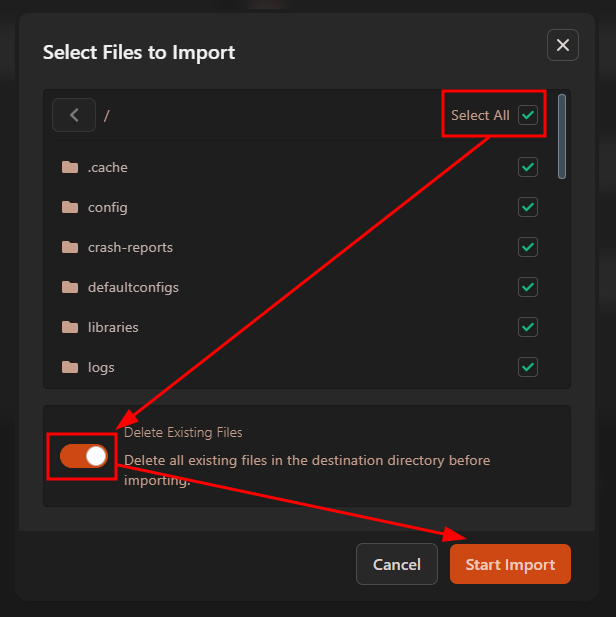
Task: Uncheck the libraries folder checkbox
Action: point(528,327)
